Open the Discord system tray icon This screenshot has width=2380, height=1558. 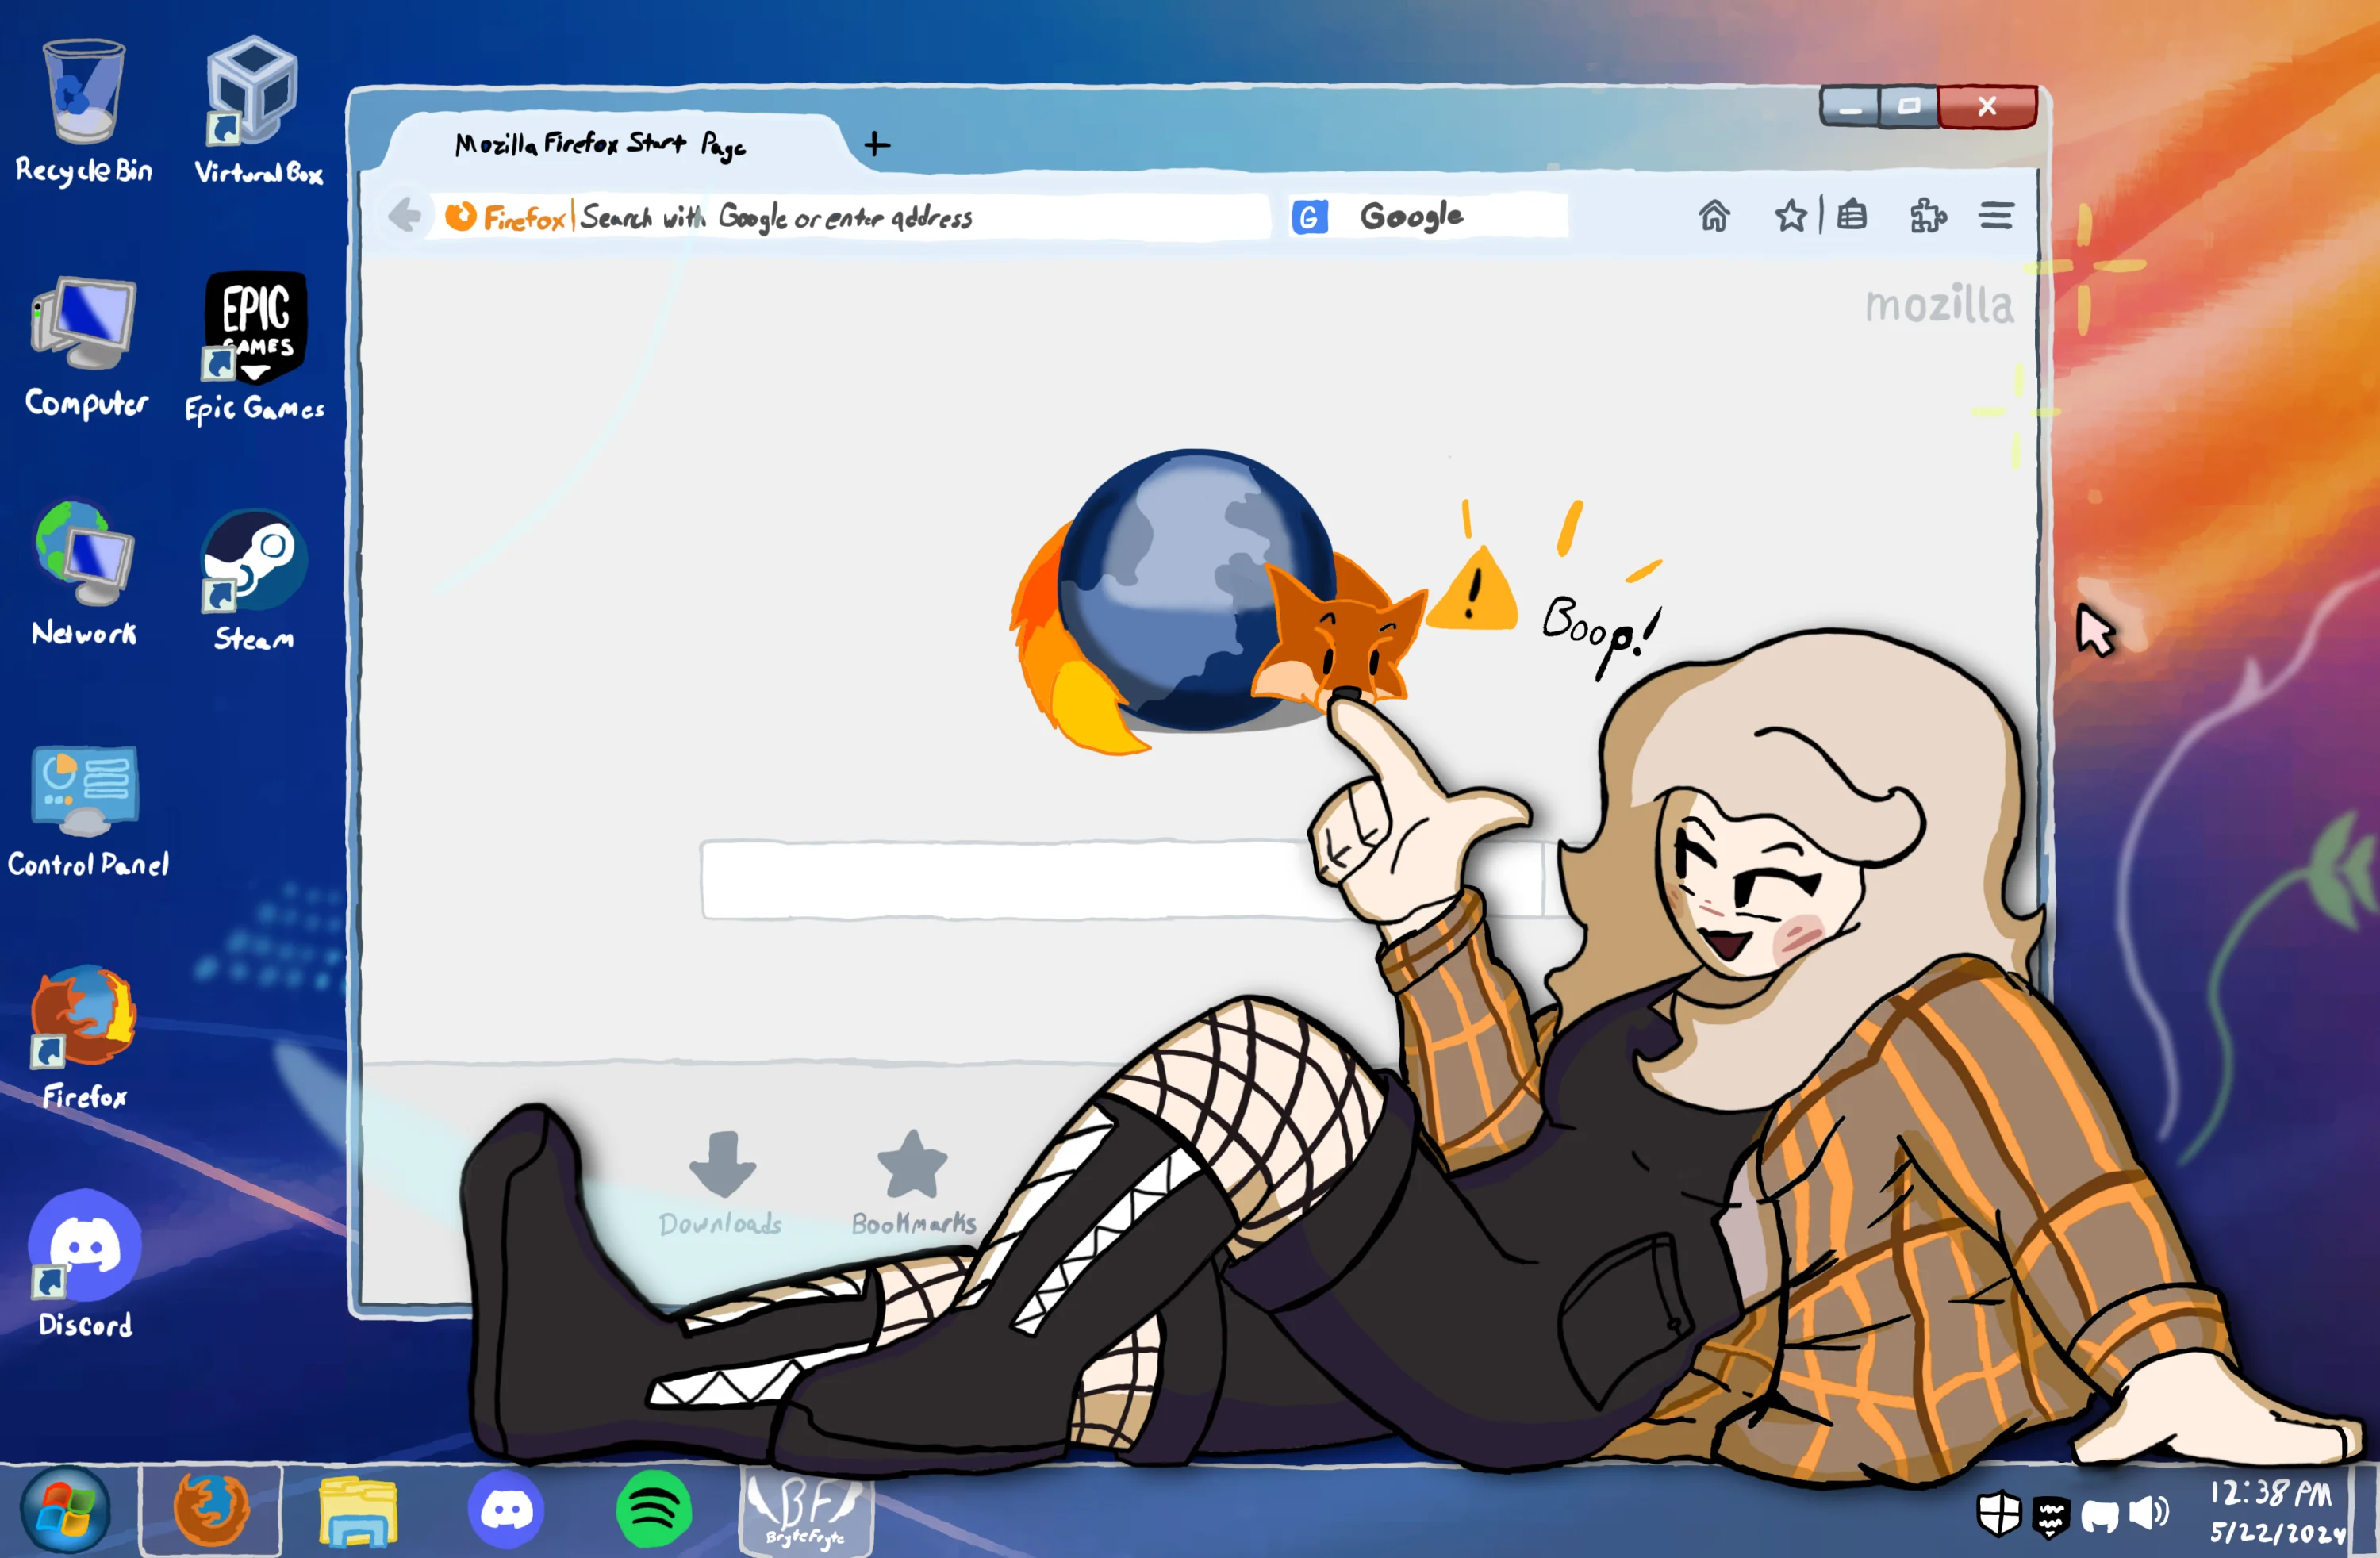(x=2099, y=1516)
